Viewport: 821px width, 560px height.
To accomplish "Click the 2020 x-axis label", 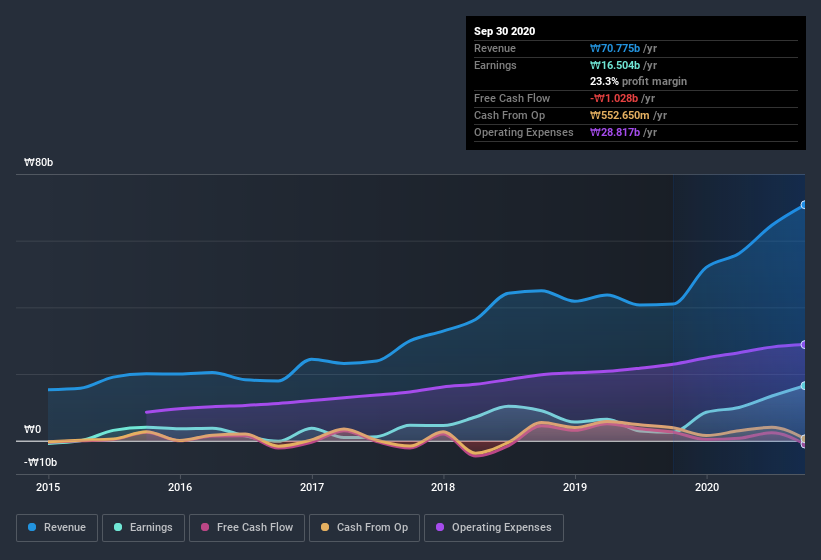I will pos(707,487).
